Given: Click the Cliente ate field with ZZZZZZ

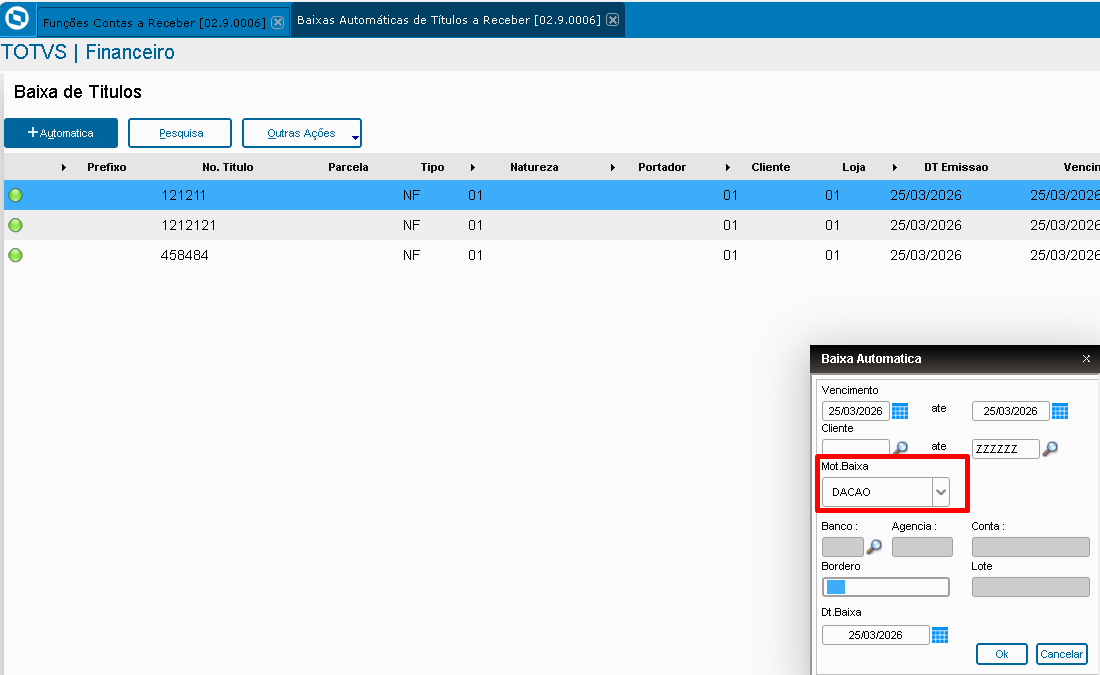Looking at the screenshot, I should pos(1005,448).
